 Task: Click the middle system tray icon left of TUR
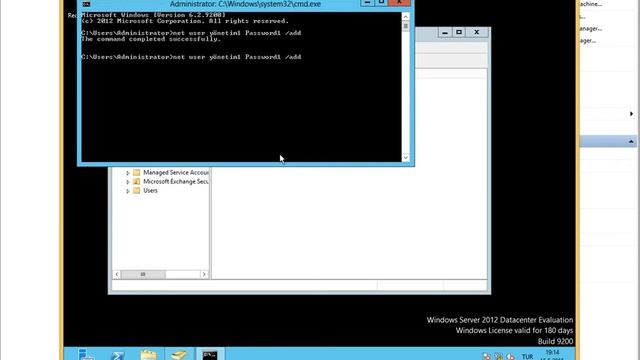click(498, 356)
